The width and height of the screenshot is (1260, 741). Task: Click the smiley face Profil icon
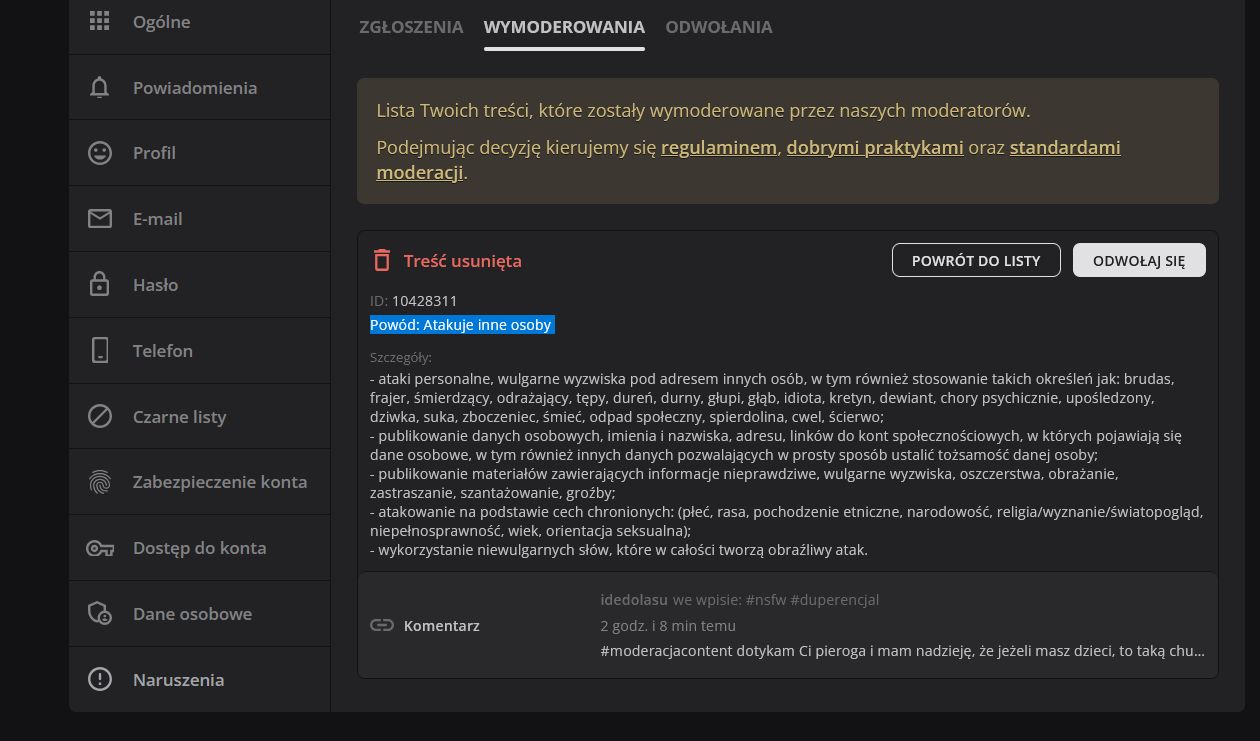coord(99,153)
